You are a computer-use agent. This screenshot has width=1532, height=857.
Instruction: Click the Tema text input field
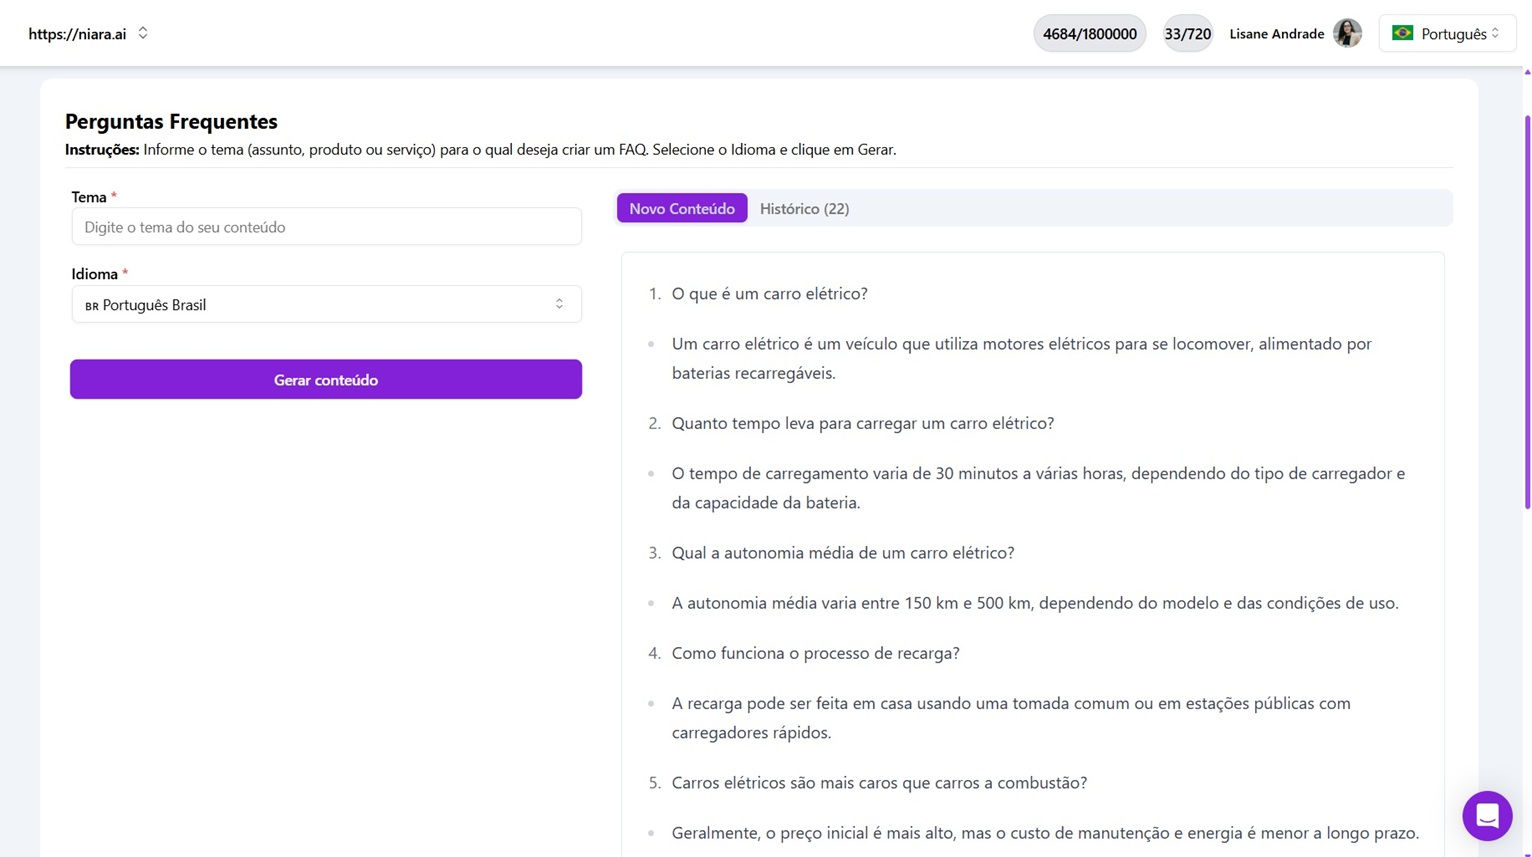tap(326, 226)
